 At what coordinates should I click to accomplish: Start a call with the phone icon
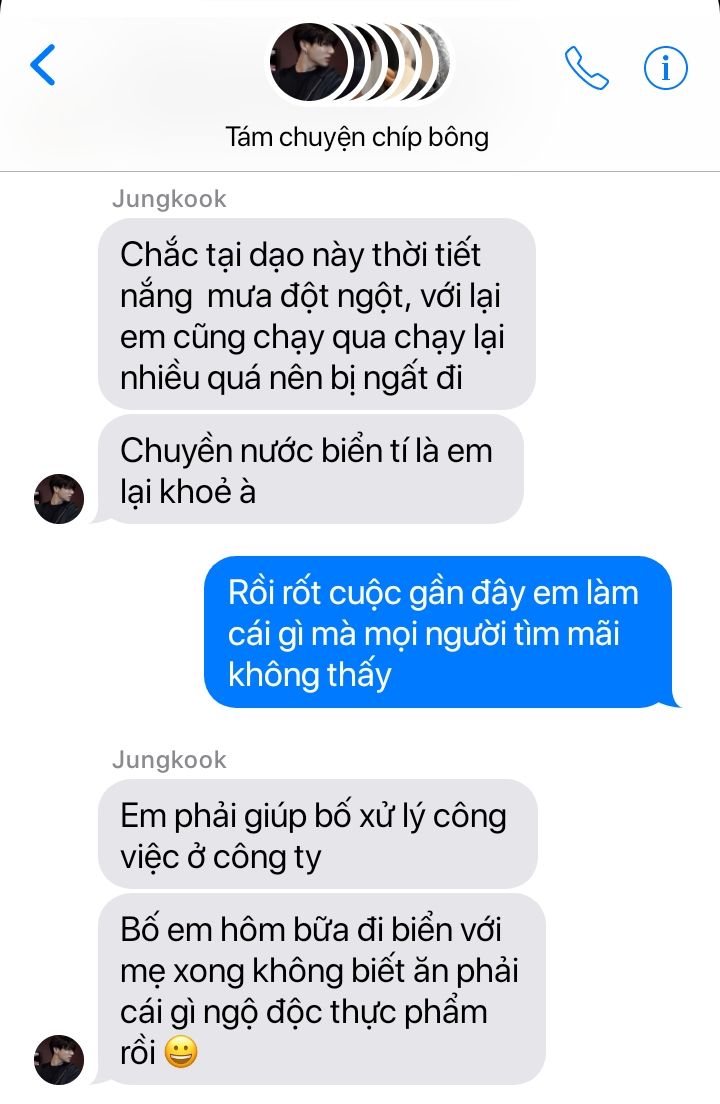point(586,68)
